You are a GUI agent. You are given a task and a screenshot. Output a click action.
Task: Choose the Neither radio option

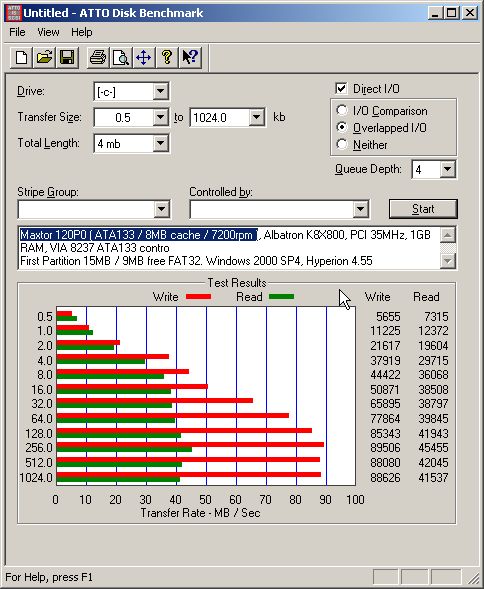pos(342,144)
